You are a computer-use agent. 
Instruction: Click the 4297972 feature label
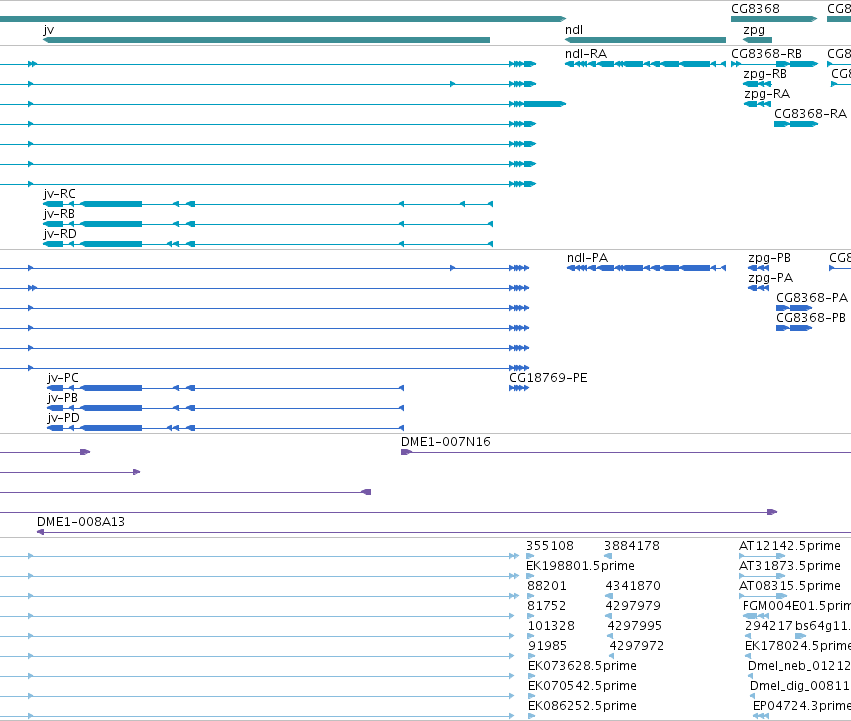click(x=636, y=646)
